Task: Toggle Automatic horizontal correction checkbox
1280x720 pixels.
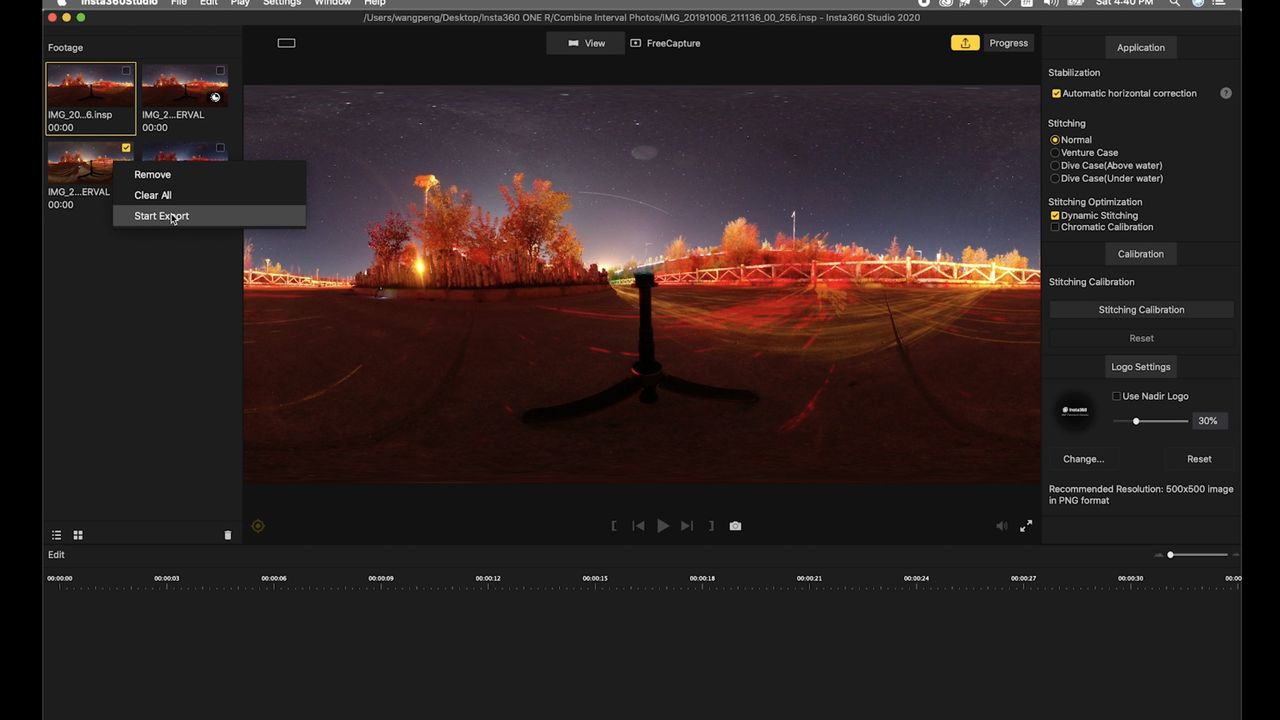Action: 1056,94
